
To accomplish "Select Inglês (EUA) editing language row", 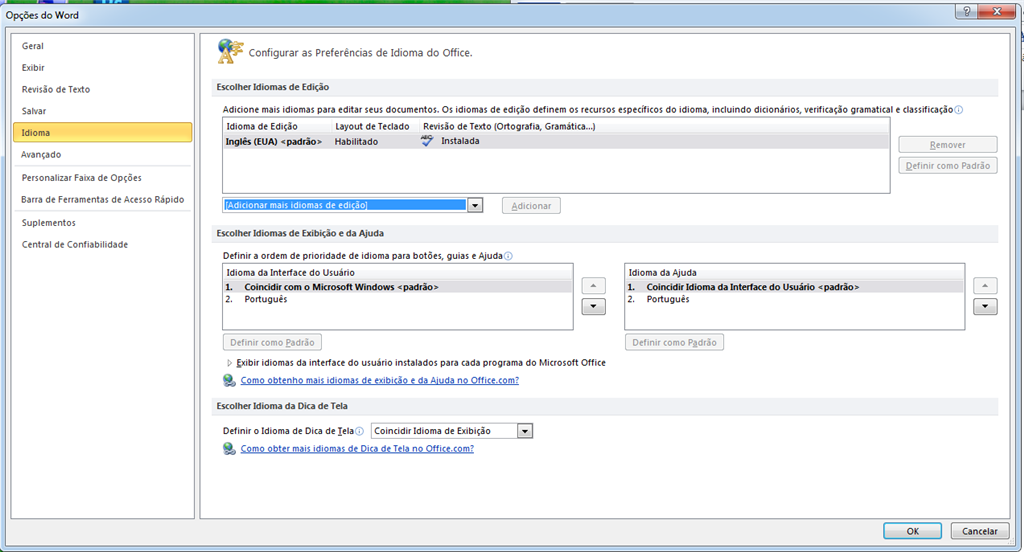I will (x=556, y=141).
